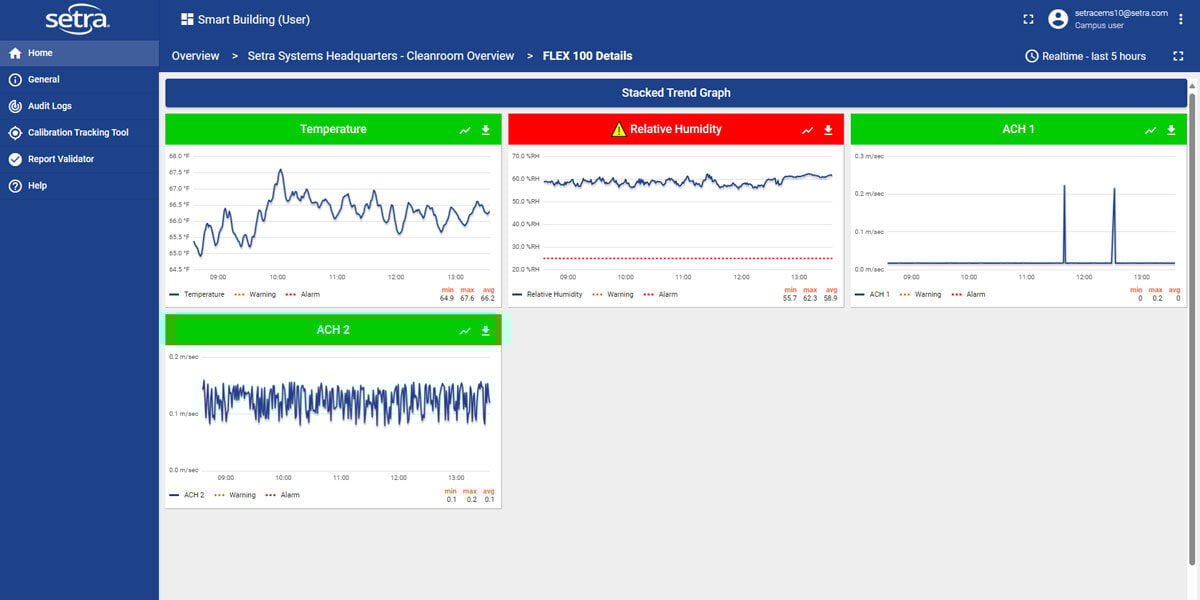Open the Campus user account menu
1200x600 pixels.
[1059, 19]
